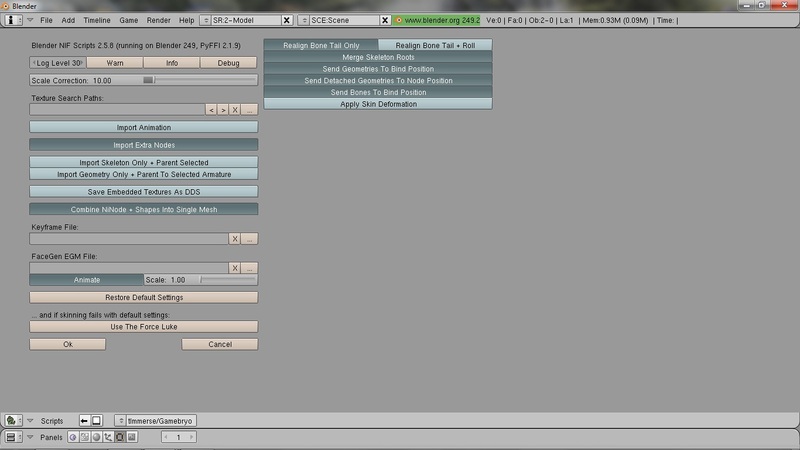Screen dimensions: 800x450
Task: Select the Logic panel icon
Action: [73, 437]
